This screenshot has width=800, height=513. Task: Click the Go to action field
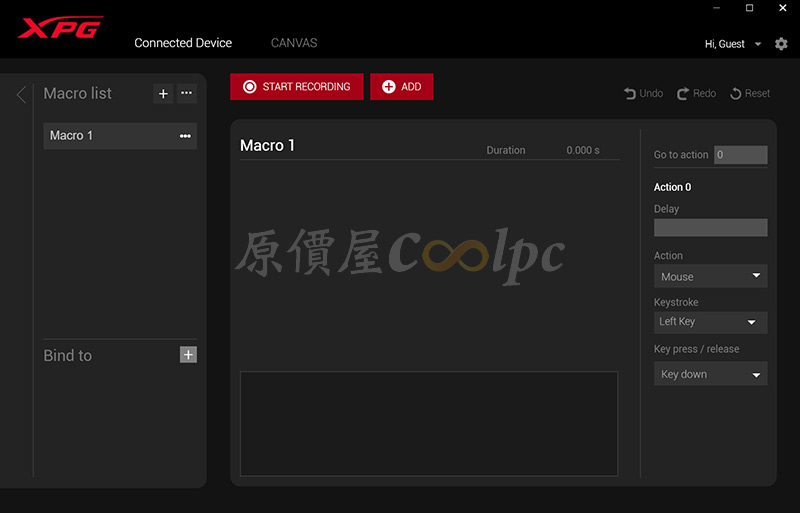coord(740,155)
